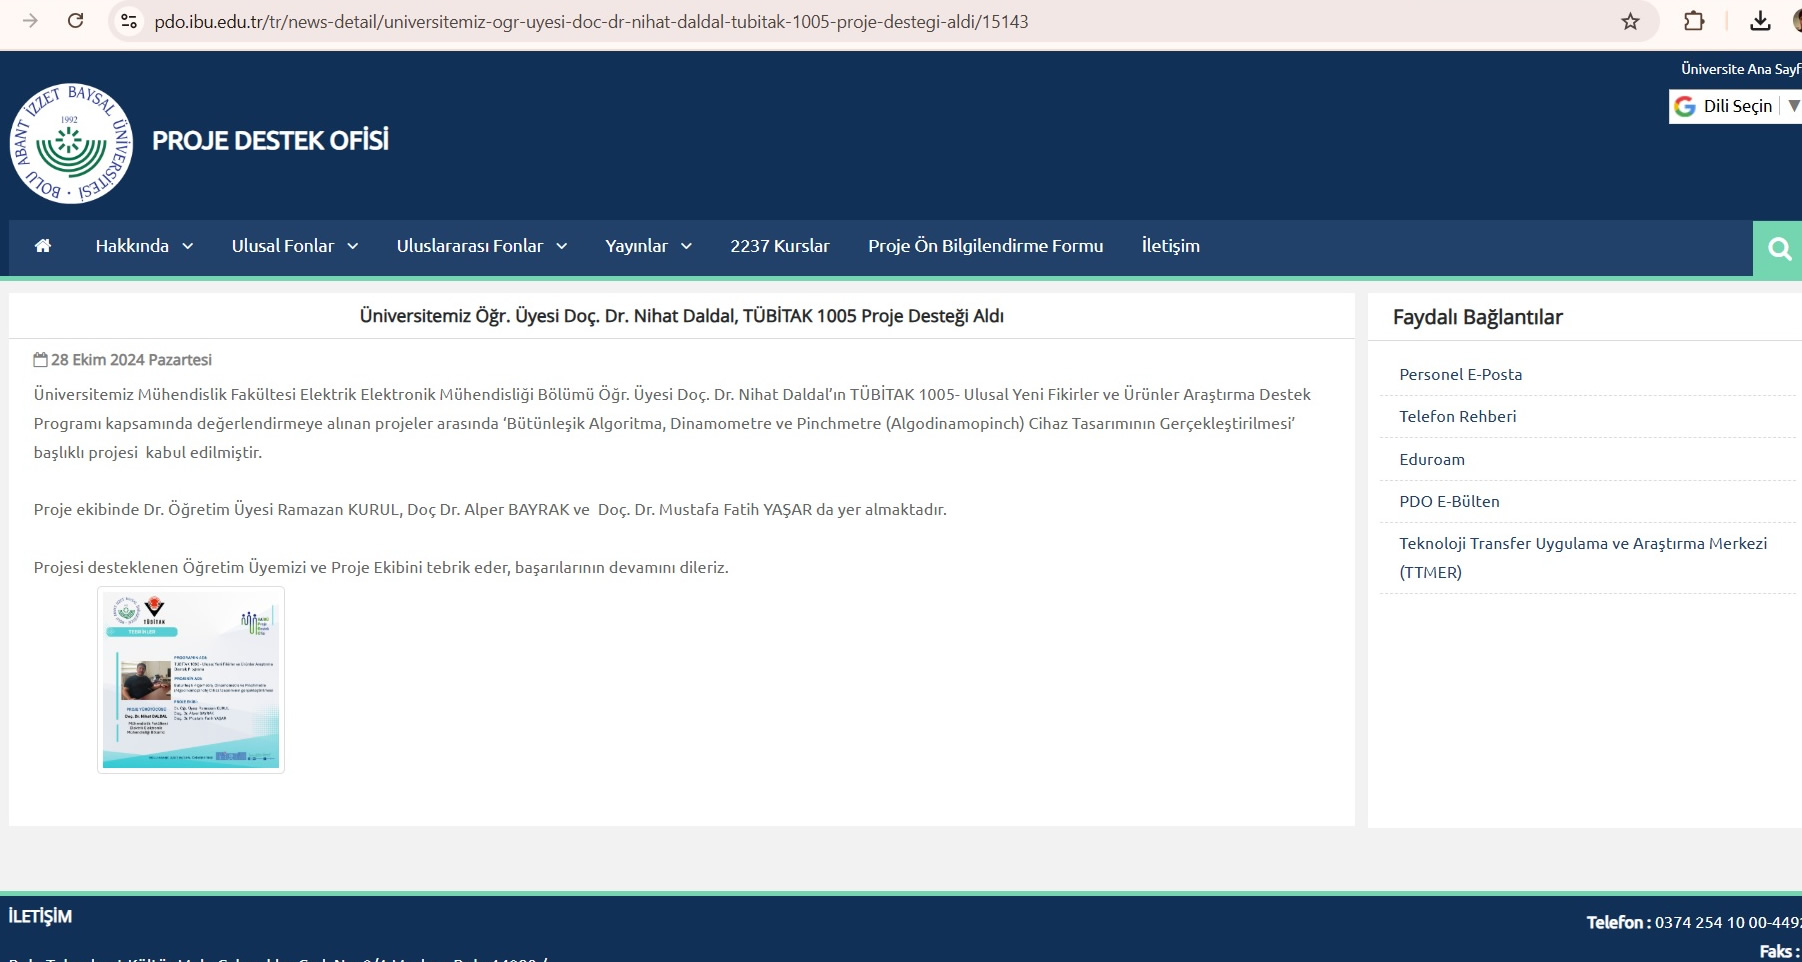Open Personel E-Posta link
Viewport: 1802px width, 962px height.
click(x=1460, y=375)
